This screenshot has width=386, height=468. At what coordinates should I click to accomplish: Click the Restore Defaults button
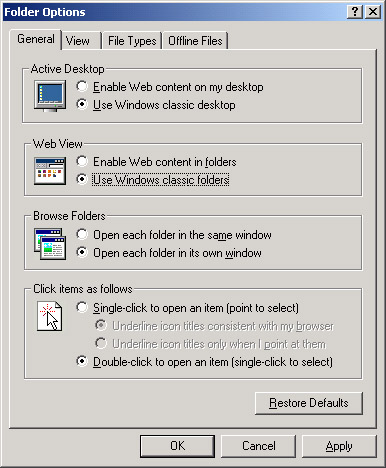[309, 403]
